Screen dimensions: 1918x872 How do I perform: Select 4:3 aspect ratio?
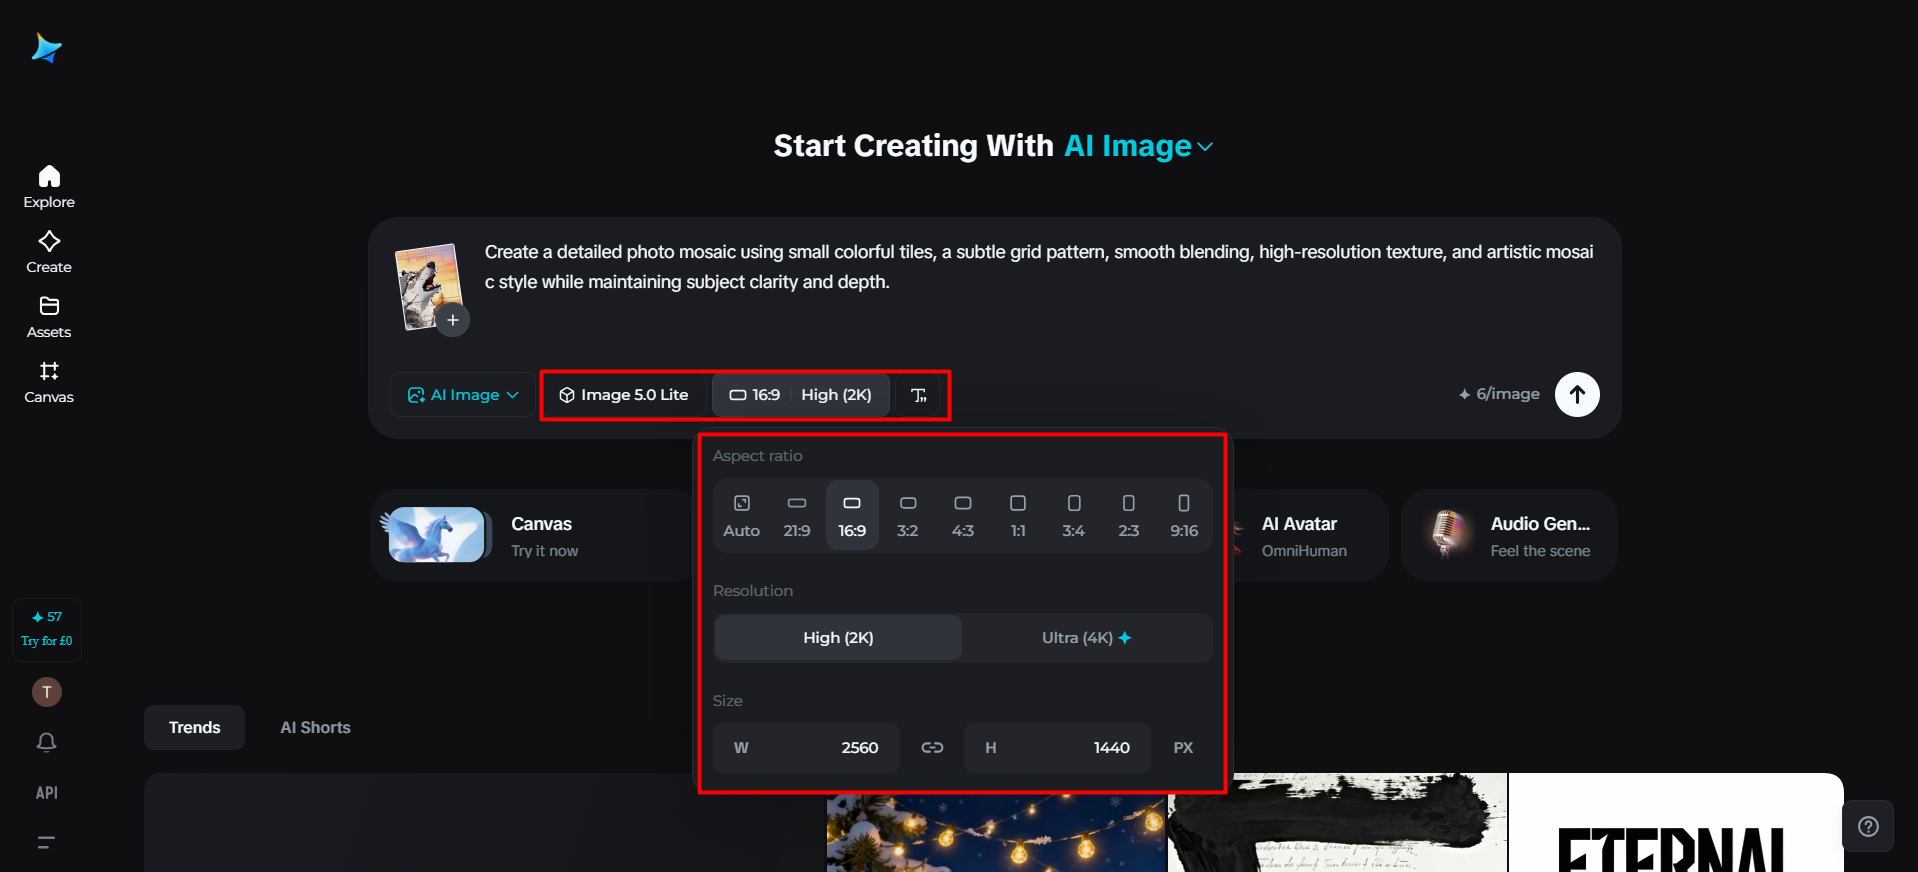(963, 515)
